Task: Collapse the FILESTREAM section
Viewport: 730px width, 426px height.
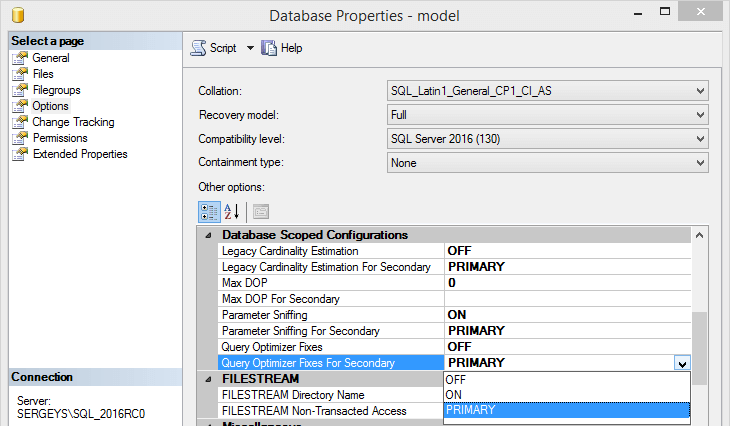Action: coord(208,379)
